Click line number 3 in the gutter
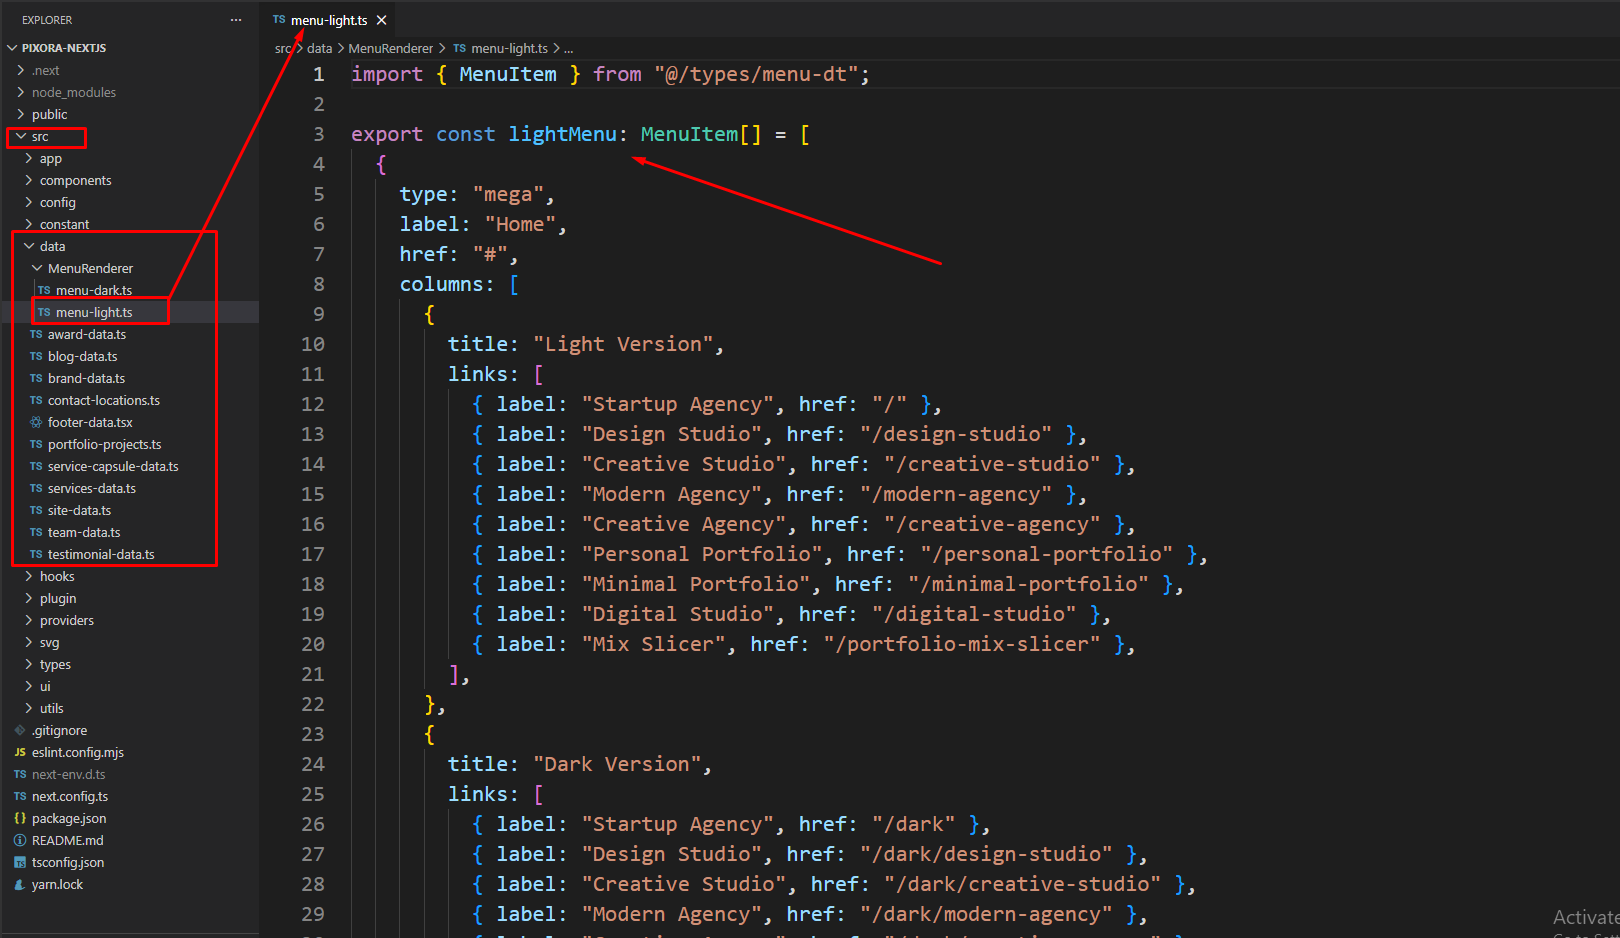1620x938 pixels. point(319,134)
